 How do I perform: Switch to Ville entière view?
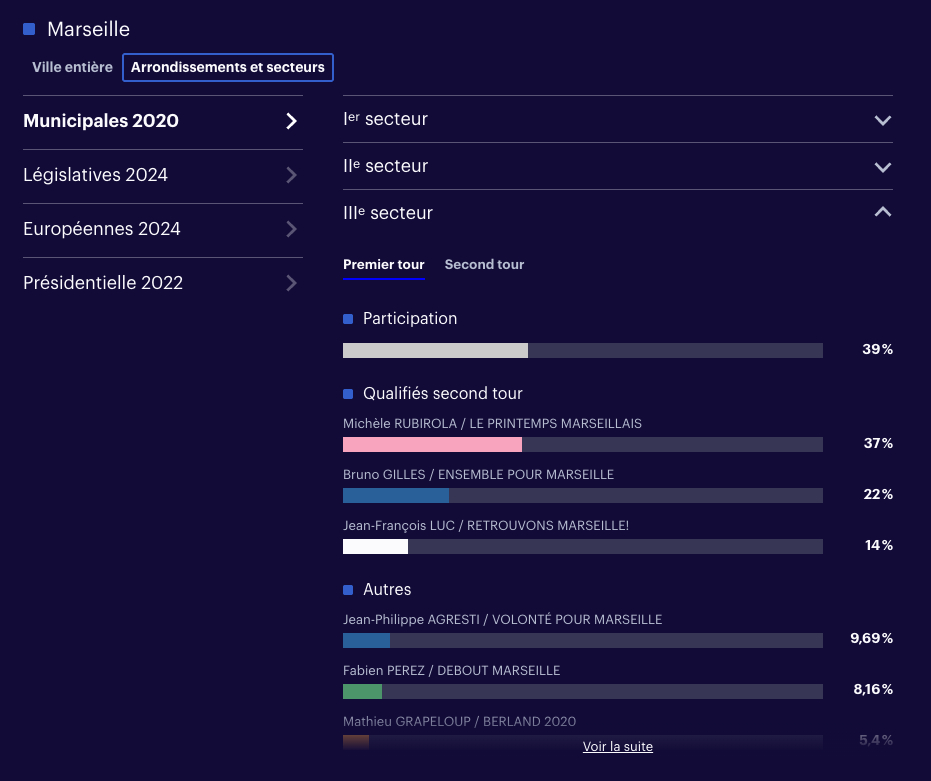pos(72,67)
